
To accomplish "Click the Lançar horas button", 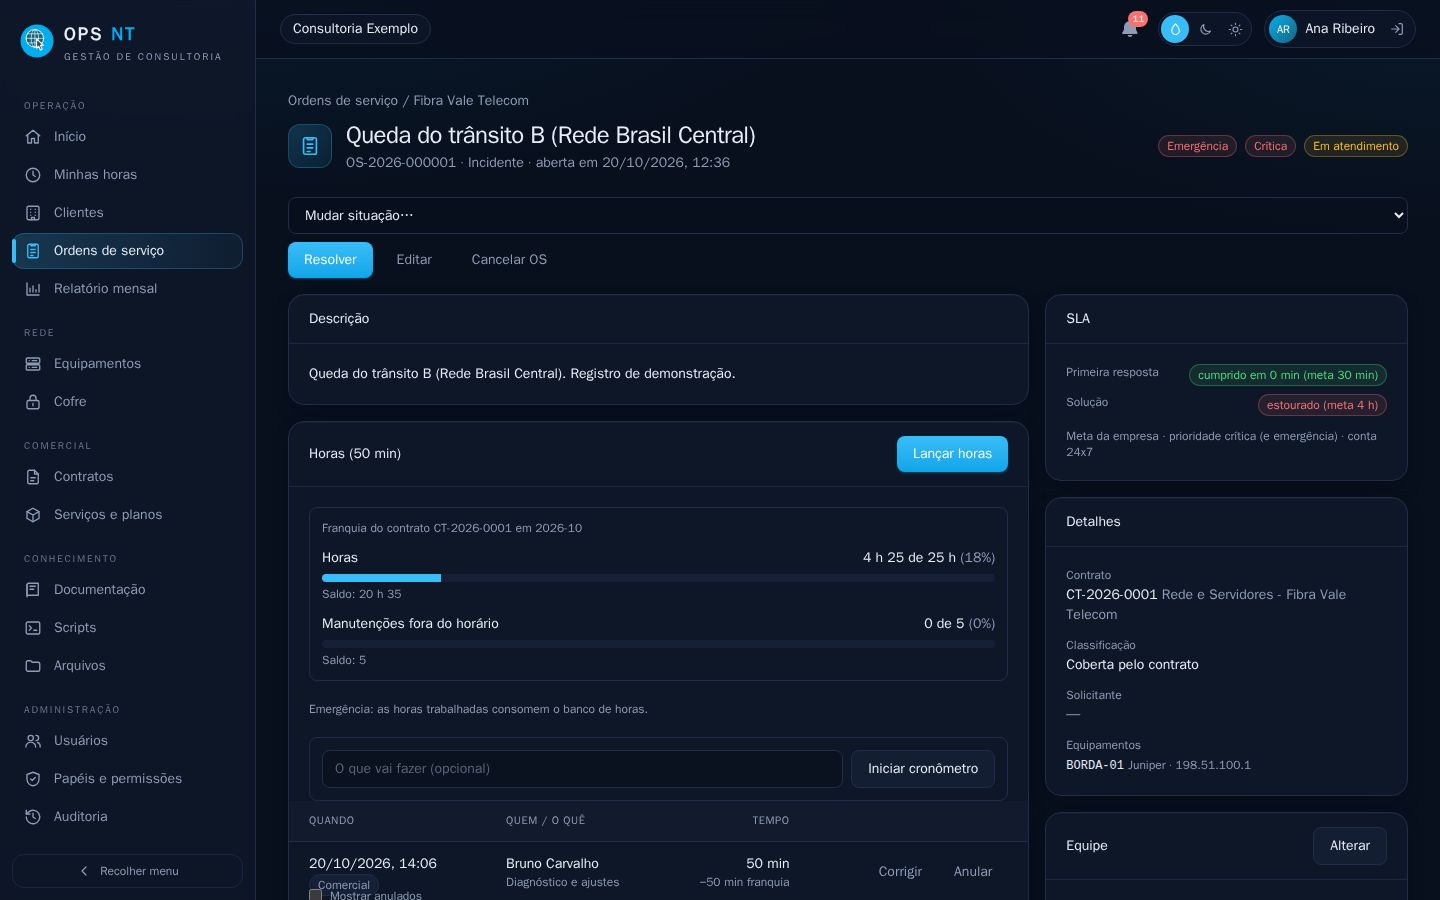I will (x=952, y=454).
